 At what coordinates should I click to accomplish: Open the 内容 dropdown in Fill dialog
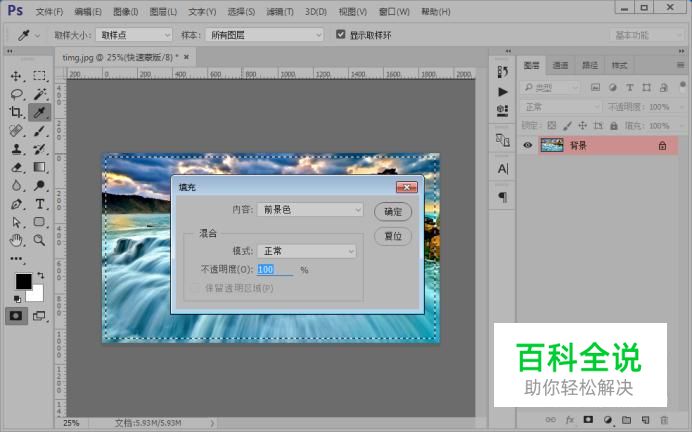coord(311,210)
